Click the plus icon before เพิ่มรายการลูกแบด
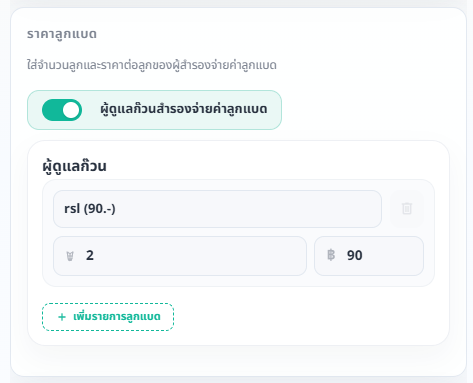 coord(62,317)
